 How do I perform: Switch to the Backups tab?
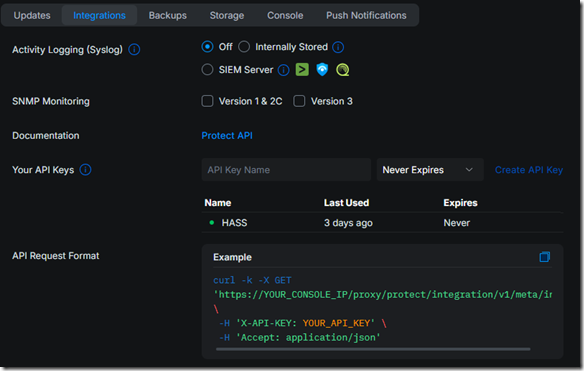[168, 15]
